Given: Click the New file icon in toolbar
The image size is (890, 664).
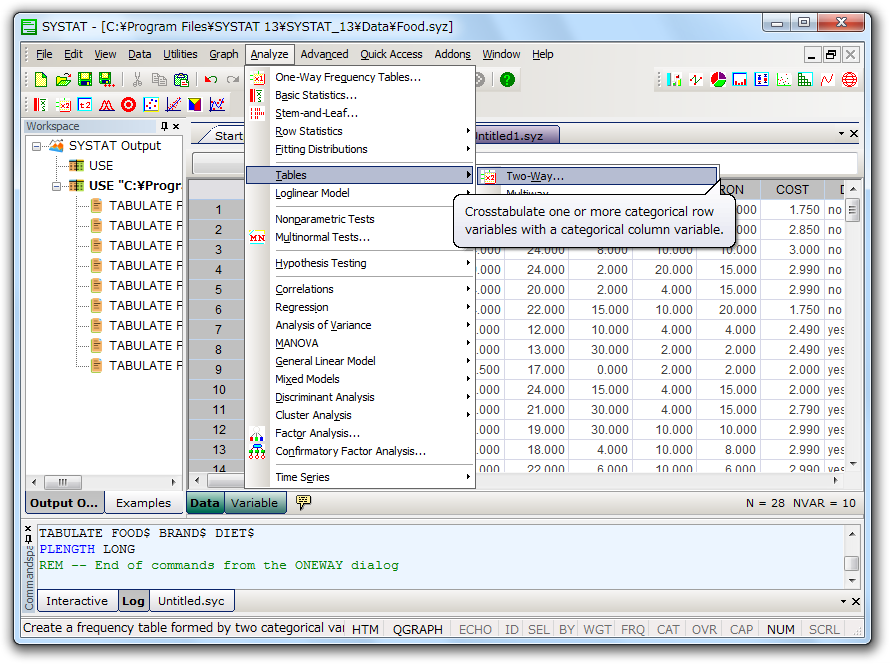Looking at the screenshot, I should tap(41, 79).
